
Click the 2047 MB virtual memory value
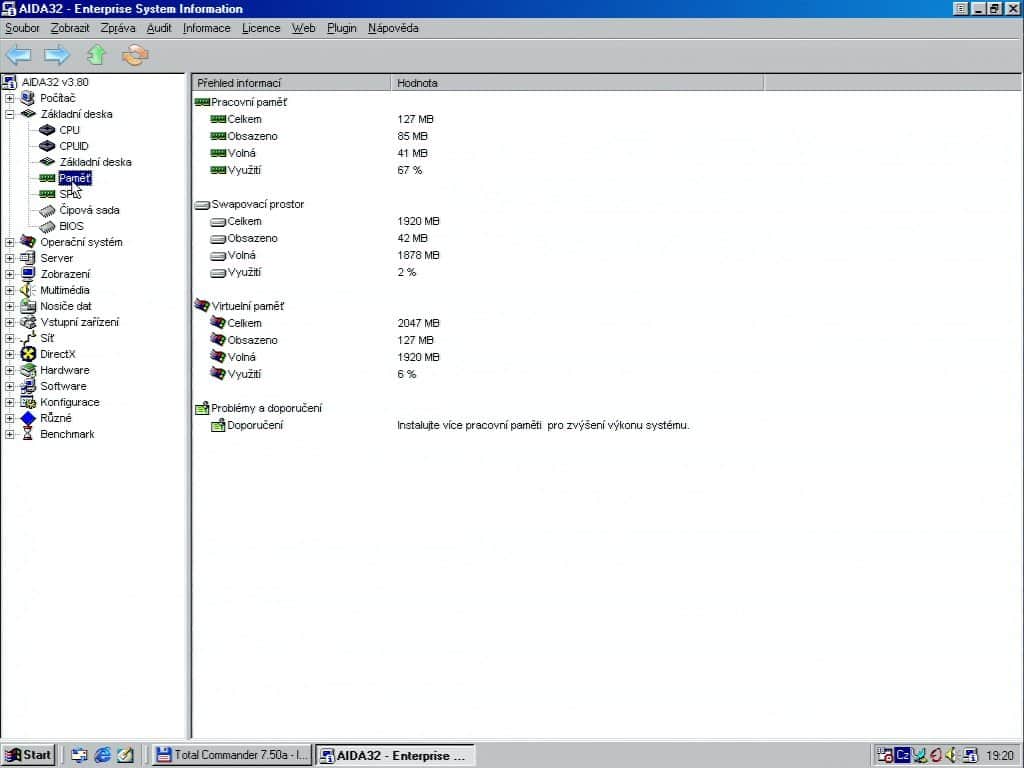pyautogui.click(x=418, y=323)
